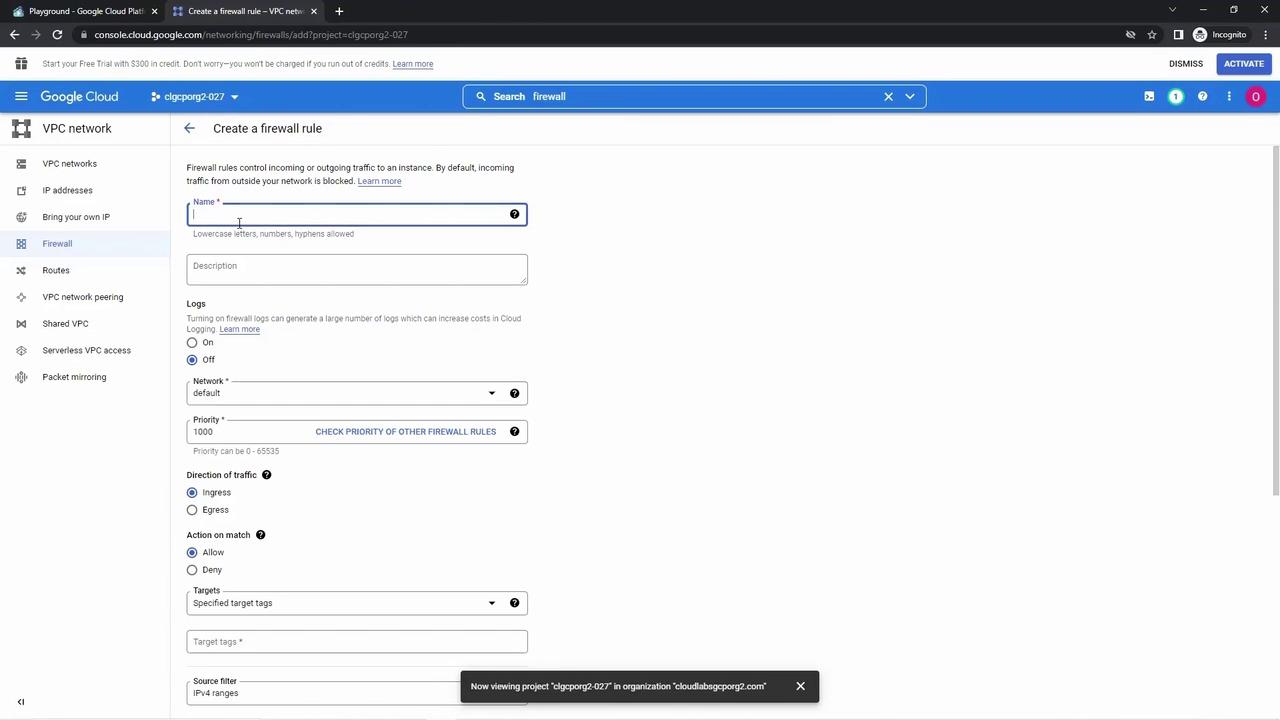1280x720 pixels.
Task: Open the account avatar menu
Action: (1256, 97)
